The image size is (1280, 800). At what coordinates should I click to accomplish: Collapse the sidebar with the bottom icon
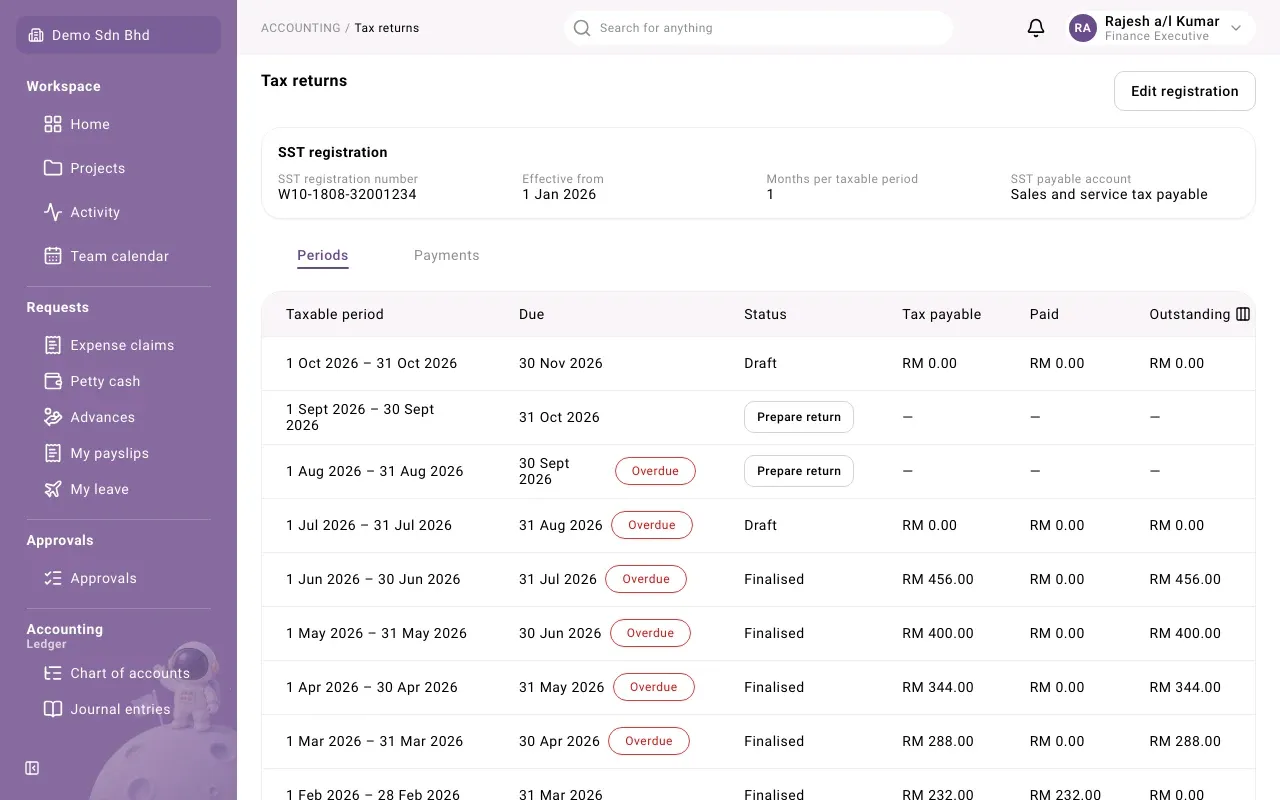[32, 768]
